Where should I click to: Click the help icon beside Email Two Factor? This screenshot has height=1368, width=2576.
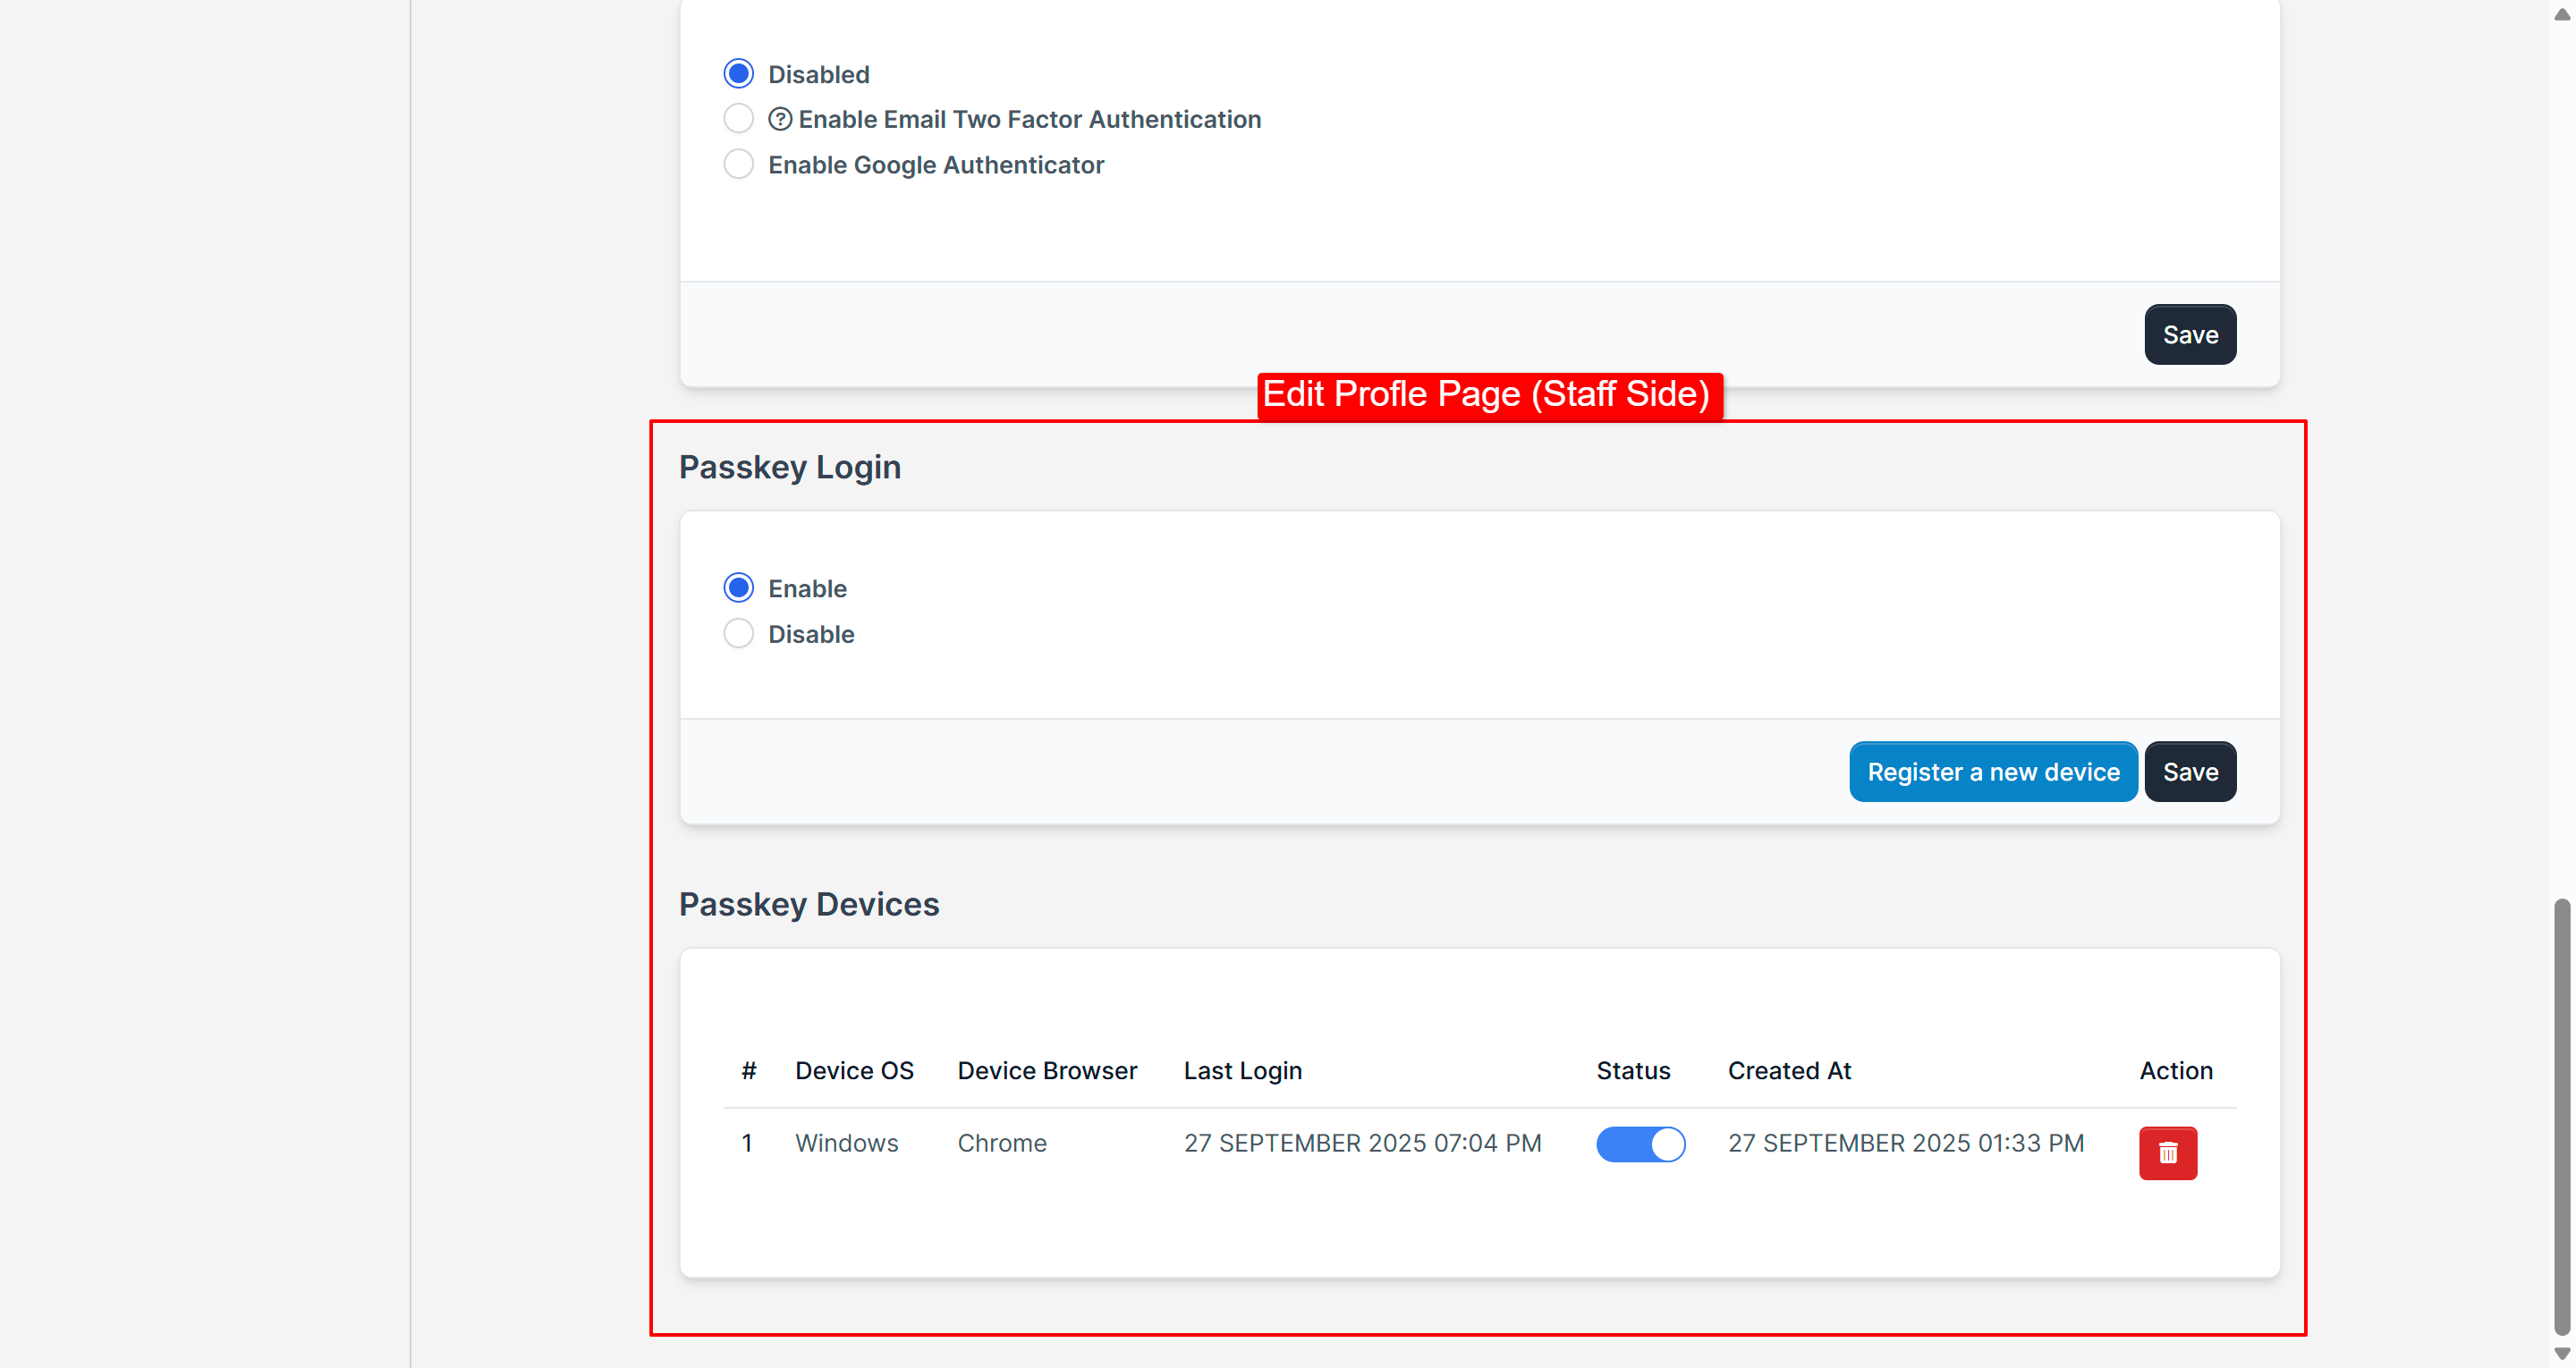[x=780, y=119]
